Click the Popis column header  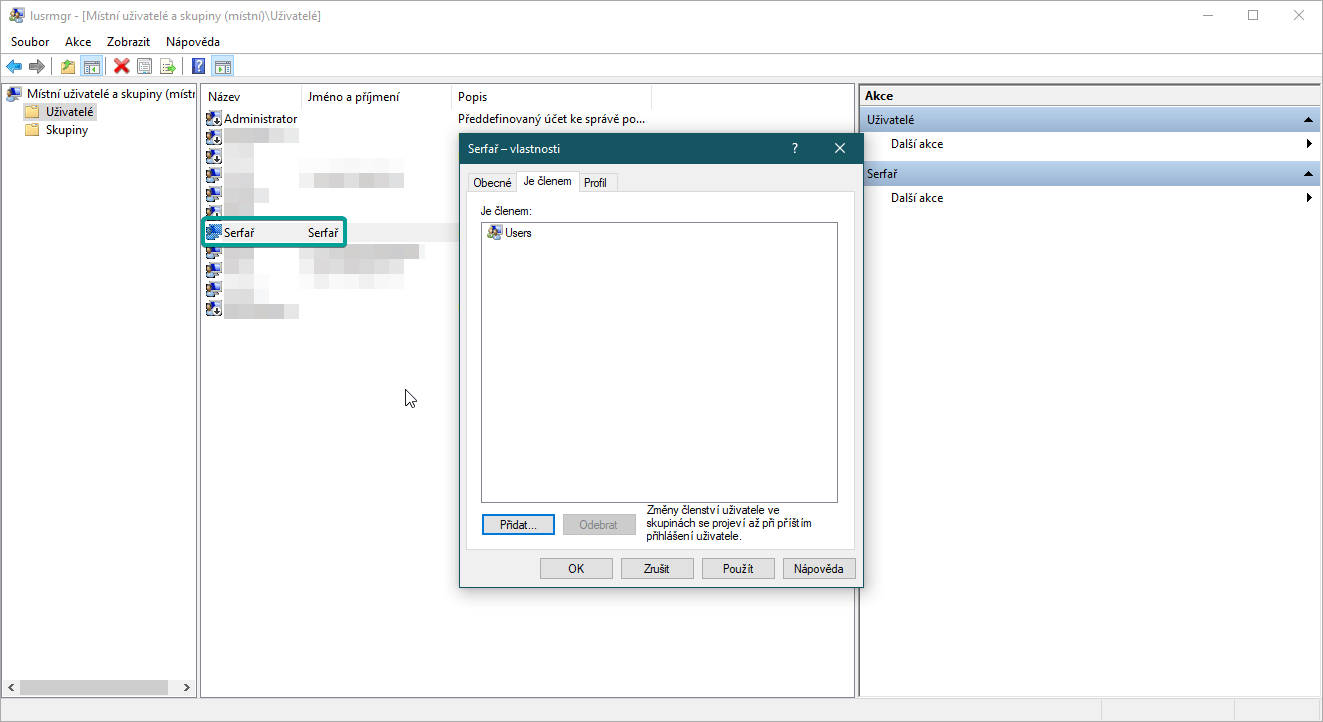coord(551,97)
